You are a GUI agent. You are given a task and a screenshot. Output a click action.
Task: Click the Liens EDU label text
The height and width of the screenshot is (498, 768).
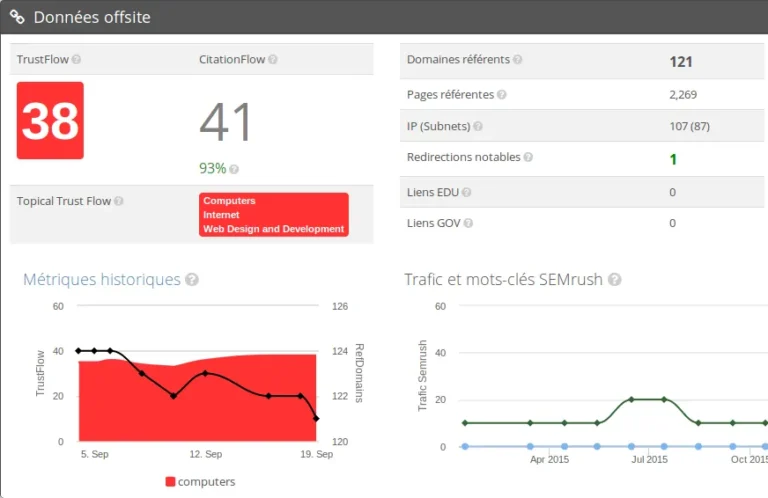coord(433,192)
